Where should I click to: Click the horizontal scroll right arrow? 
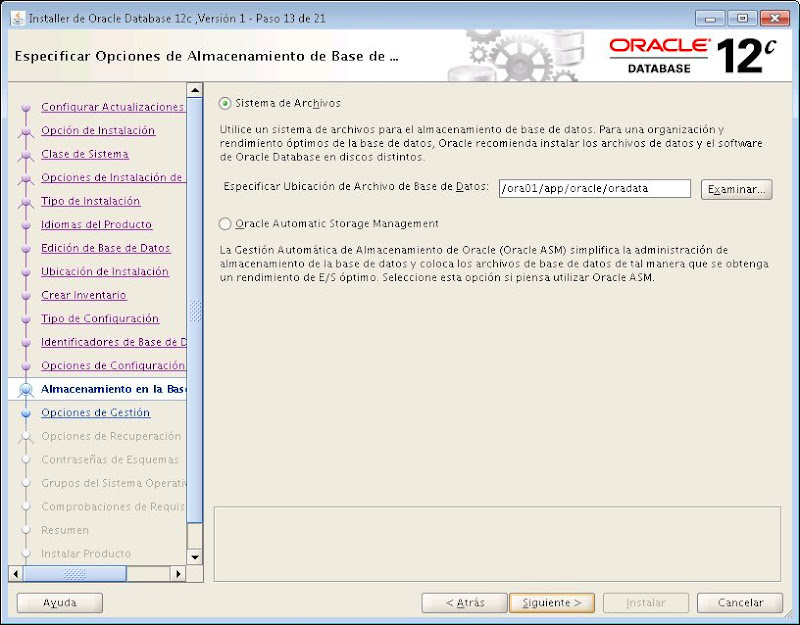pos(178,573)
